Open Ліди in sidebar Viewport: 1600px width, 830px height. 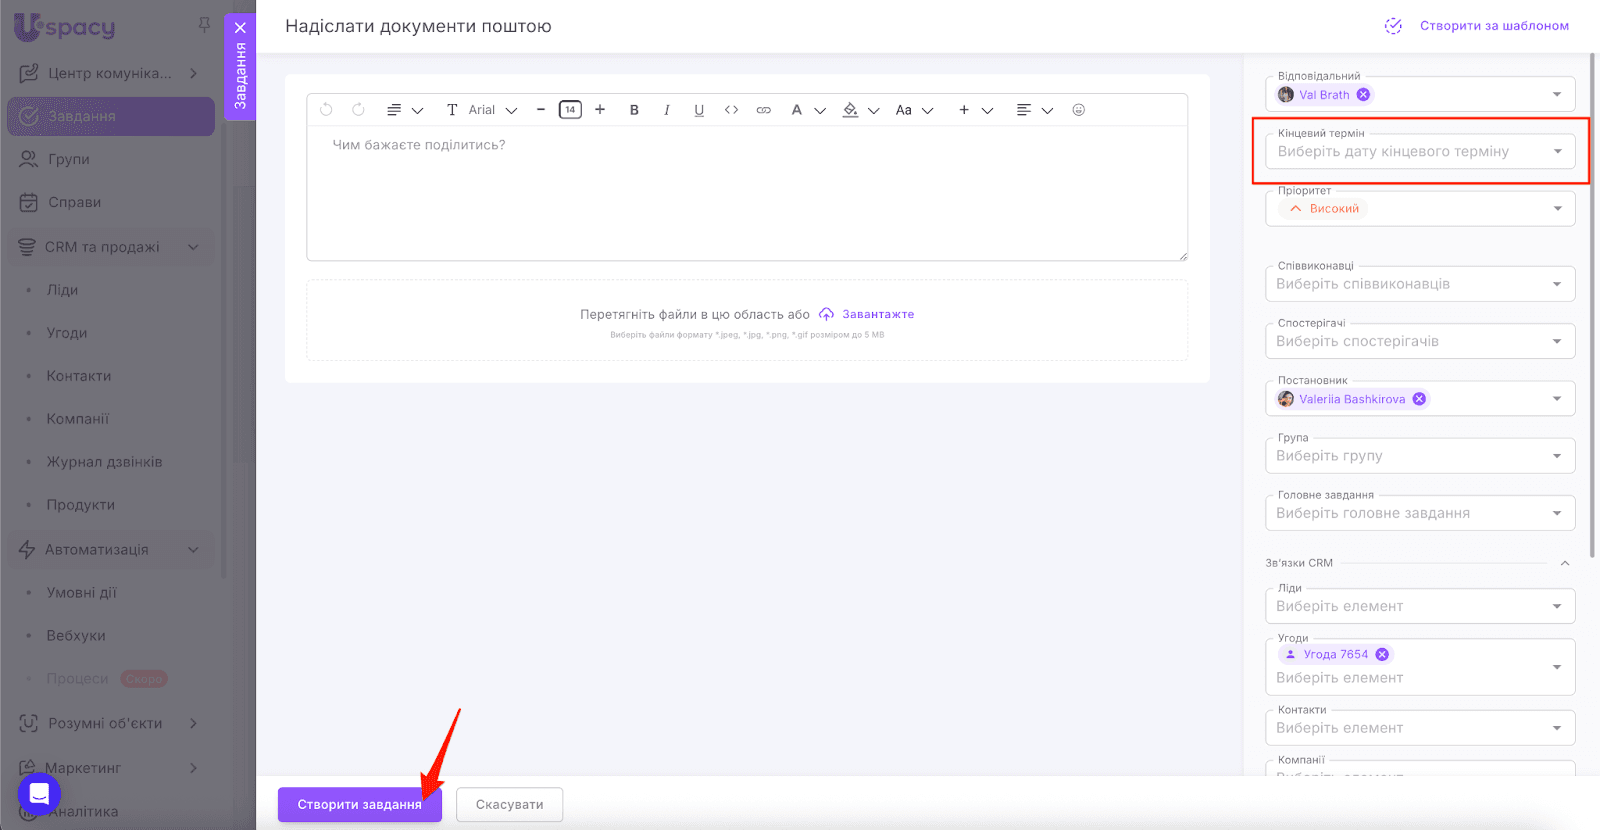tap(62, 290)
